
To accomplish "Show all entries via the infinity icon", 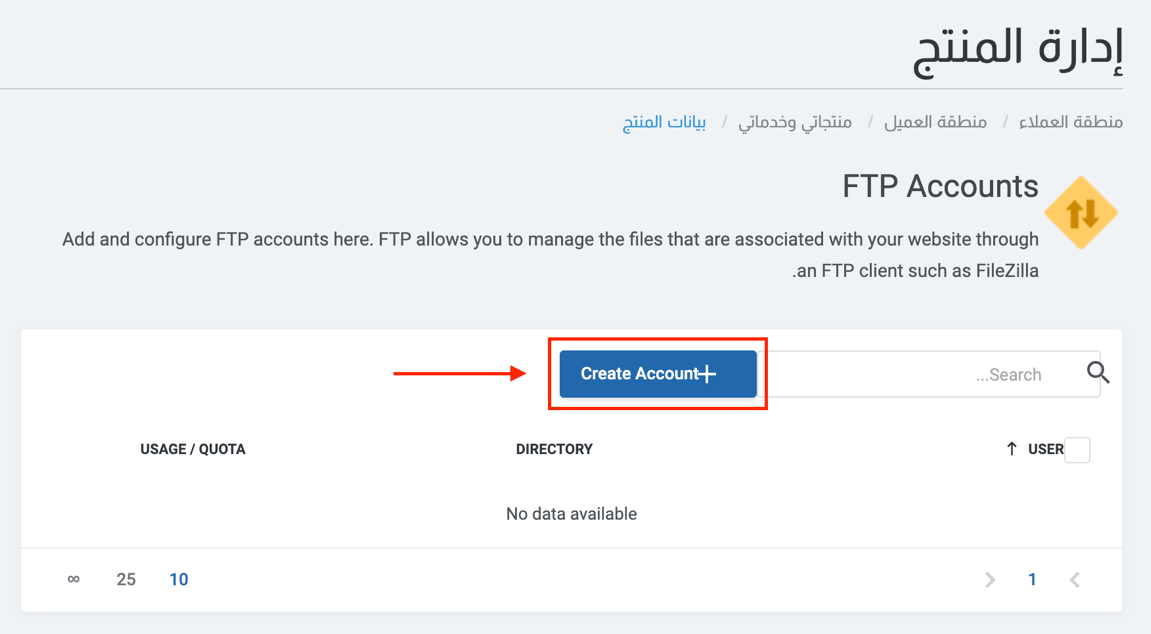I will coord(73,579).
